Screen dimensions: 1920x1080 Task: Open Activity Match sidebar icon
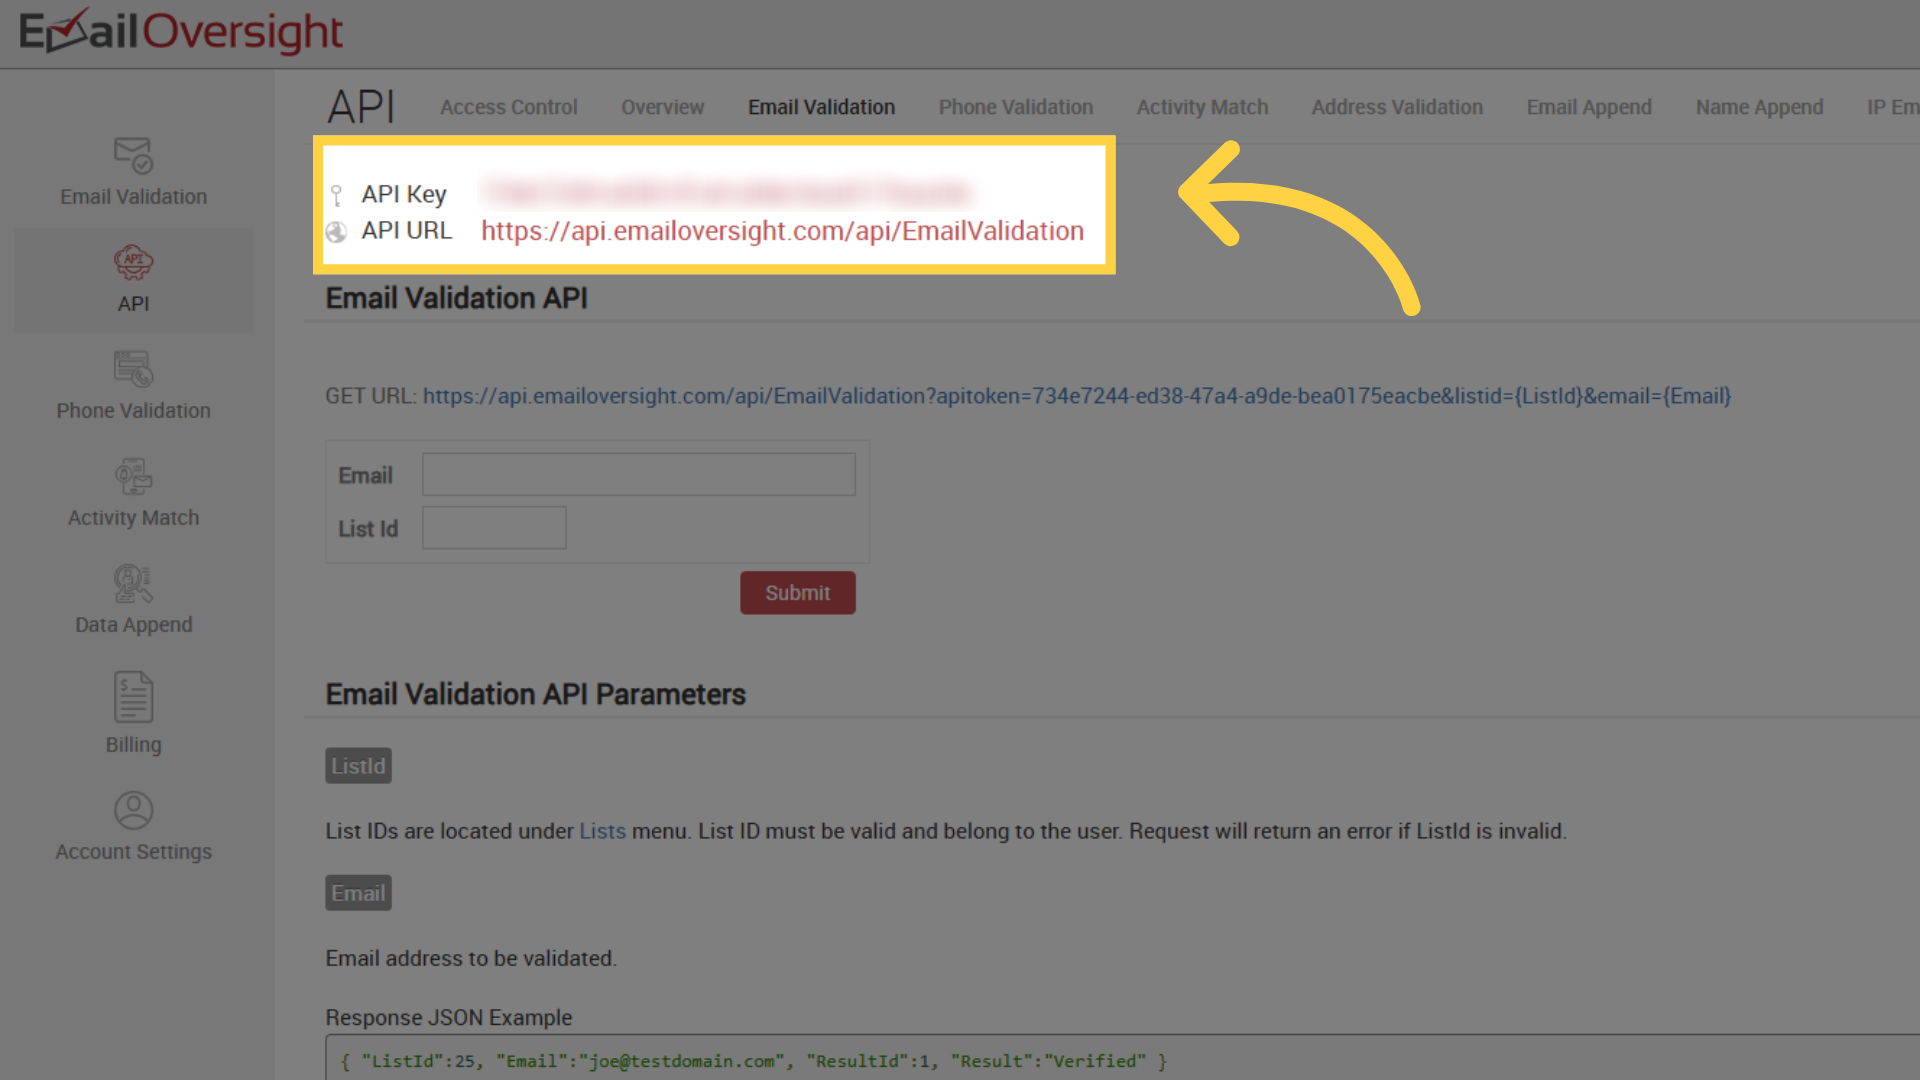coord(133,476)
